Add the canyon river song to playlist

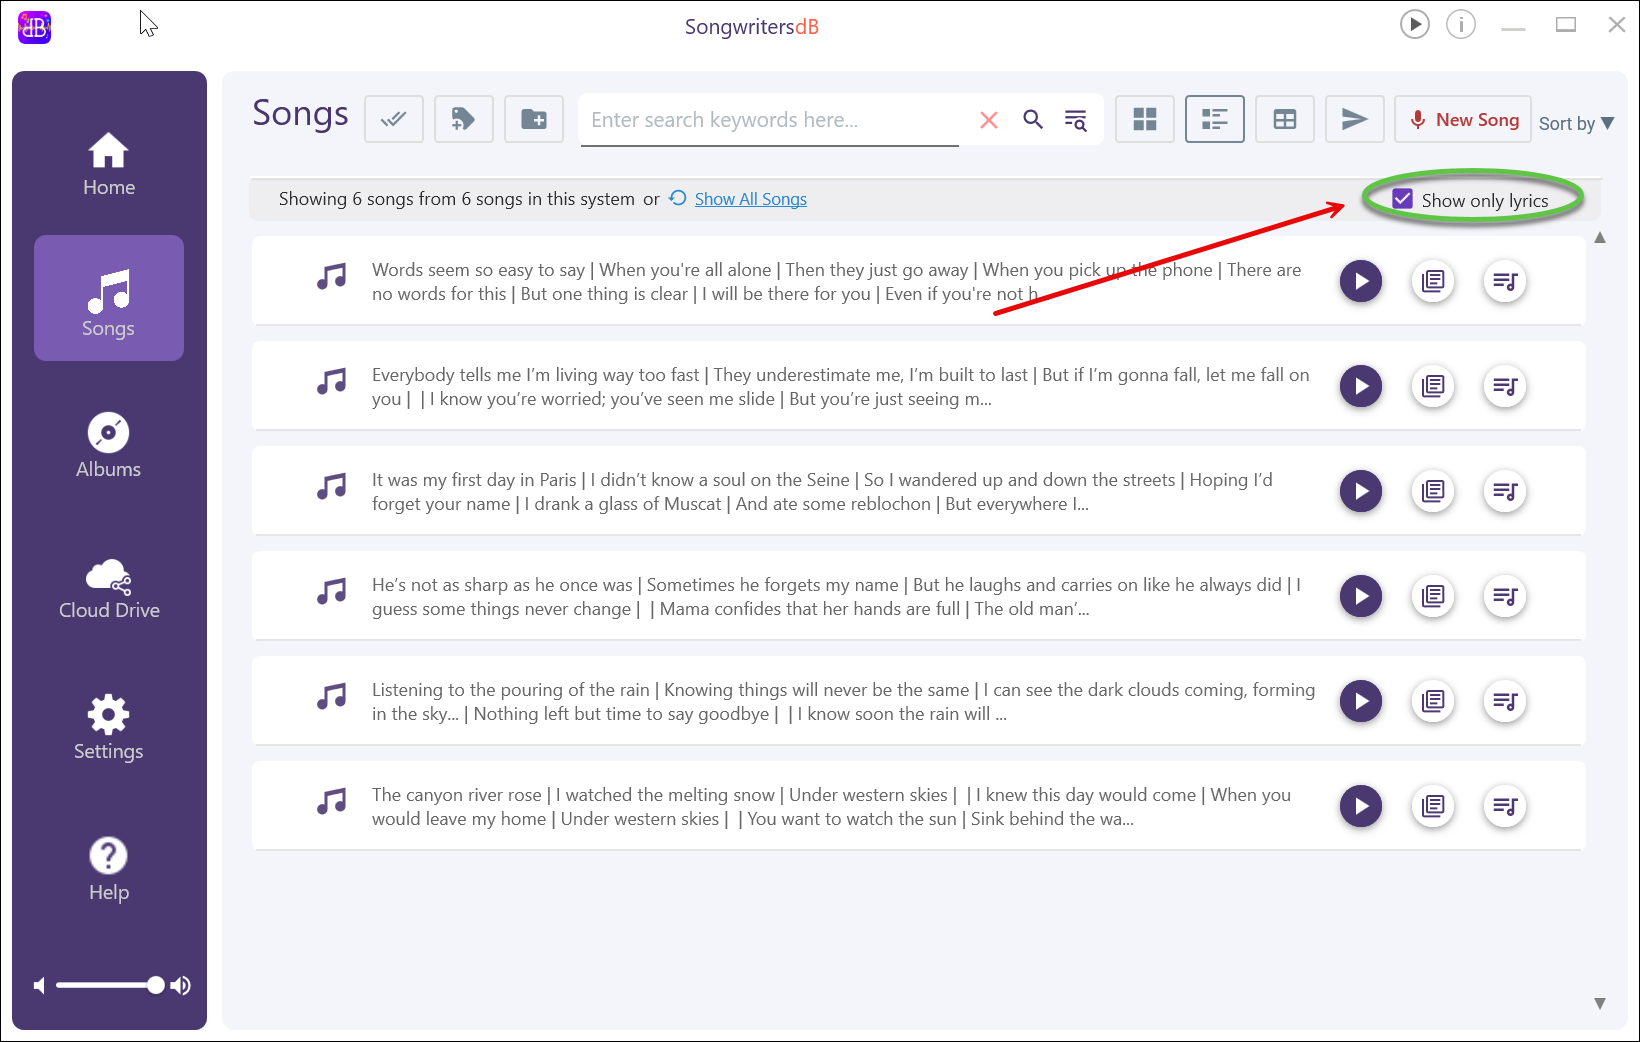click(x=1505, y=806)
